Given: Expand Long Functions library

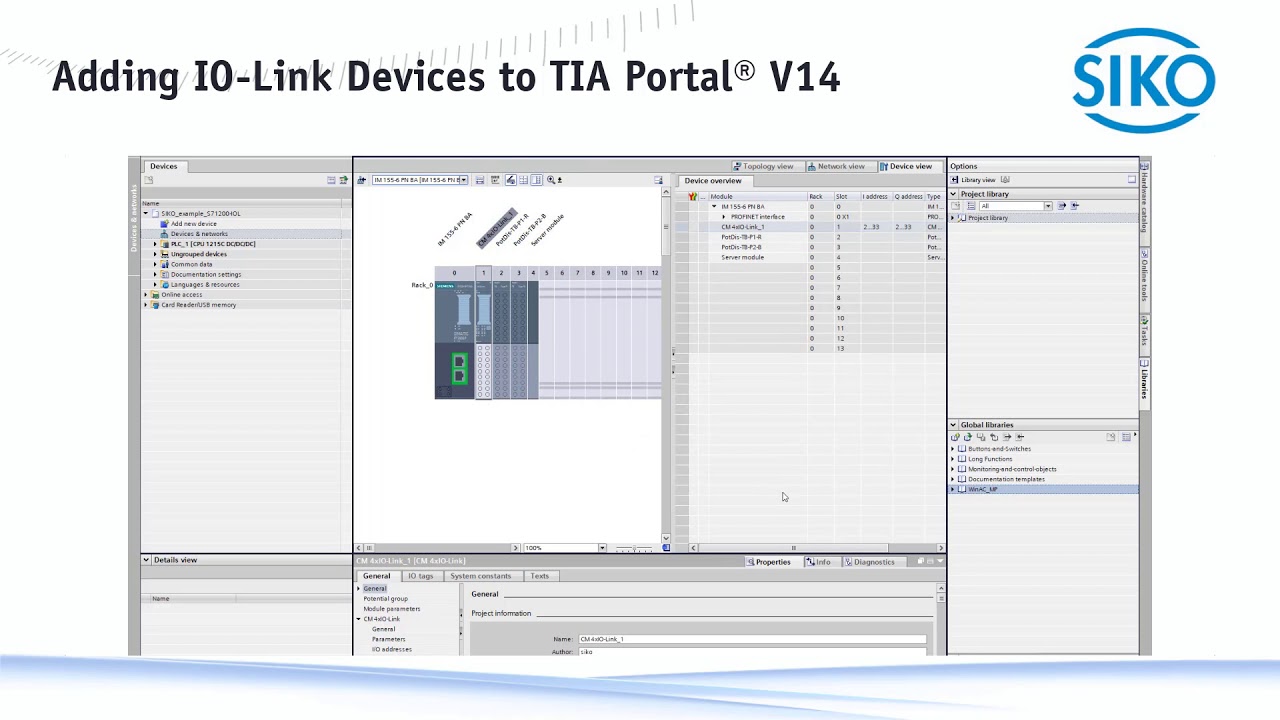Looking at the screenshot, I should (952, 459).
